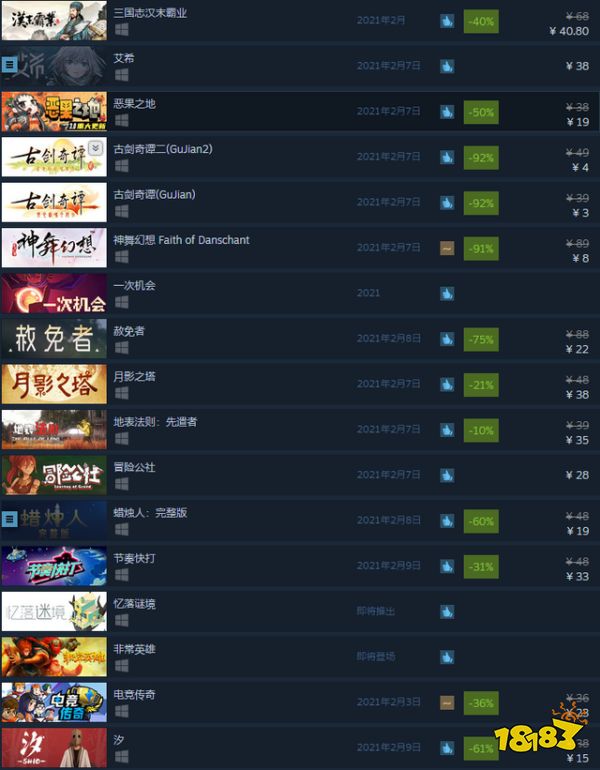Screen dimensions: 600x770
Task: Click the list badge icon on the 艾希 thumbnail
Action: click(9, 64)
